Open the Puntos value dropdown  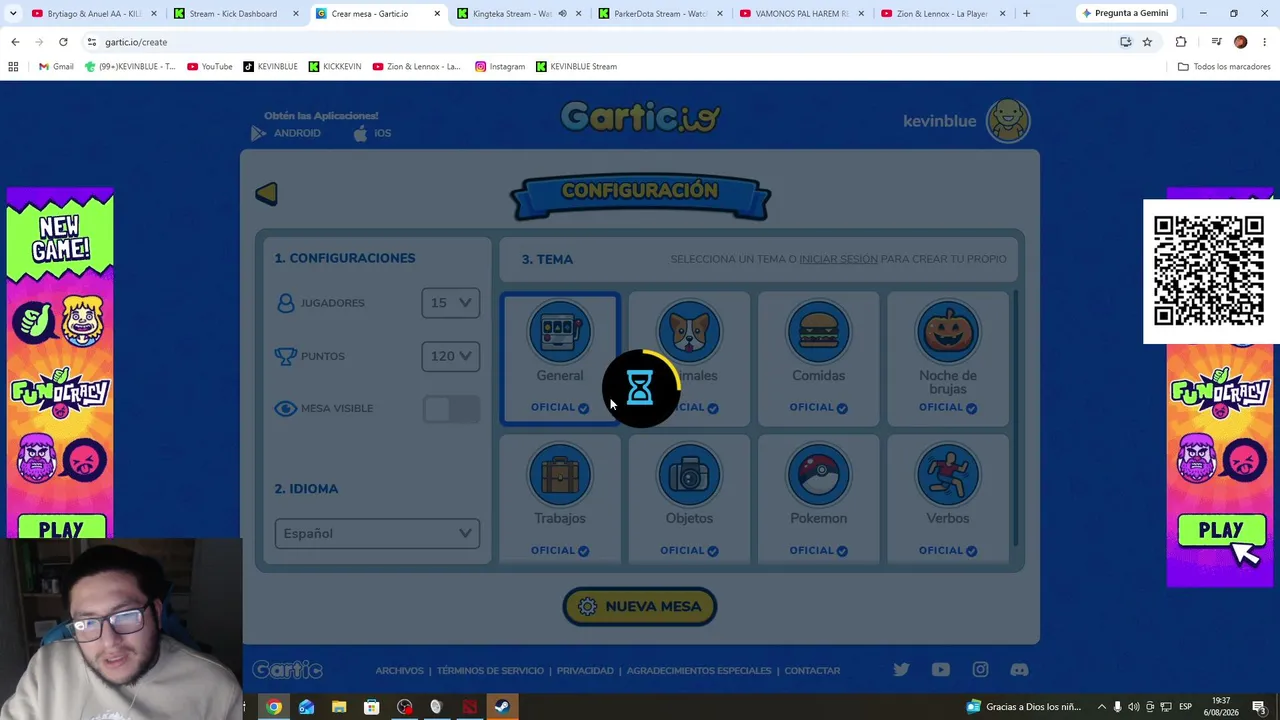[451, 356]
